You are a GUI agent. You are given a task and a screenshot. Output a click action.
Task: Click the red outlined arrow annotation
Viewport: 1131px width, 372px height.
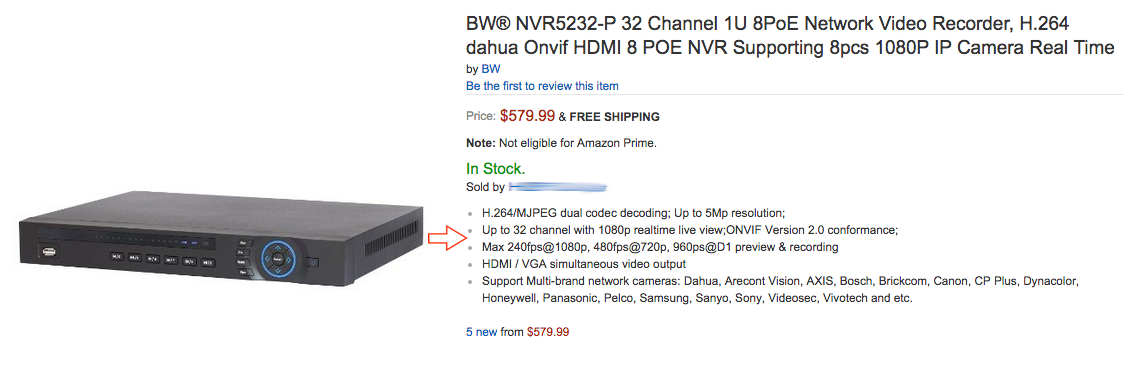pos(445,240)
